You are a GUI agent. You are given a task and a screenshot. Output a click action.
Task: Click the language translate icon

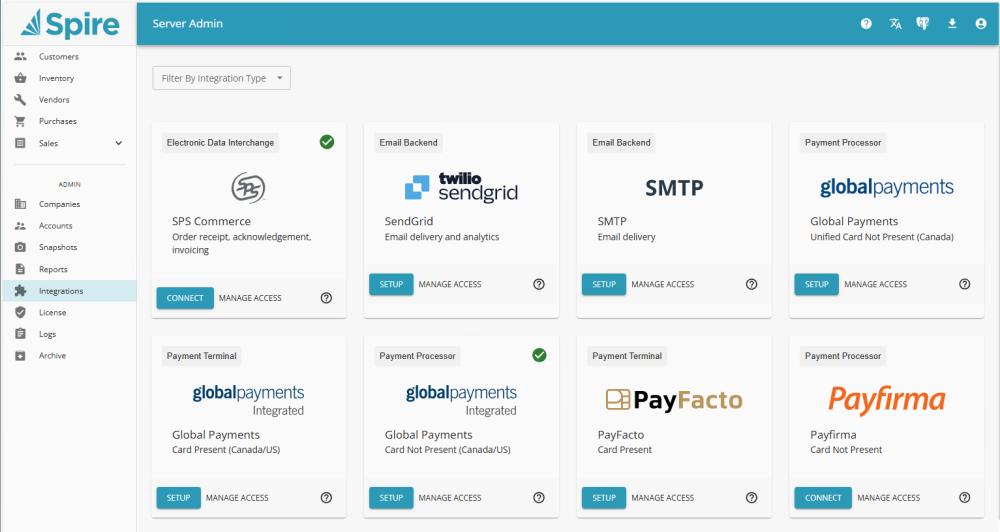[x=895, y=24]
